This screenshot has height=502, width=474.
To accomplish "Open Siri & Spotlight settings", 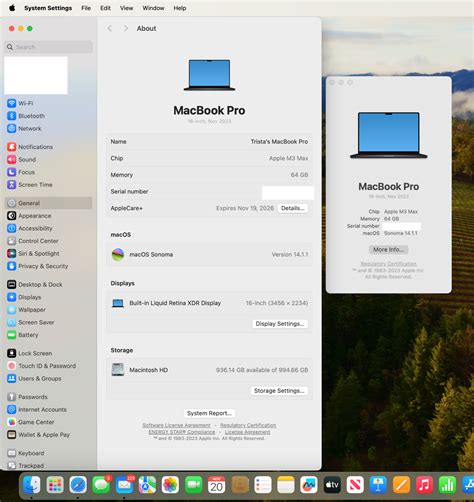I will (33, 254).
